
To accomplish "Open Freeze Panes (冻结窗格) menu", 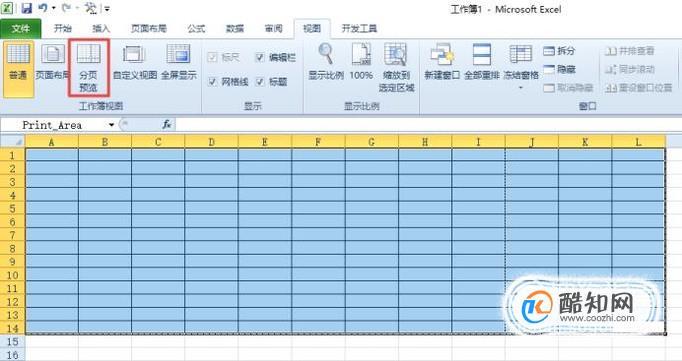I will point(521,67).
